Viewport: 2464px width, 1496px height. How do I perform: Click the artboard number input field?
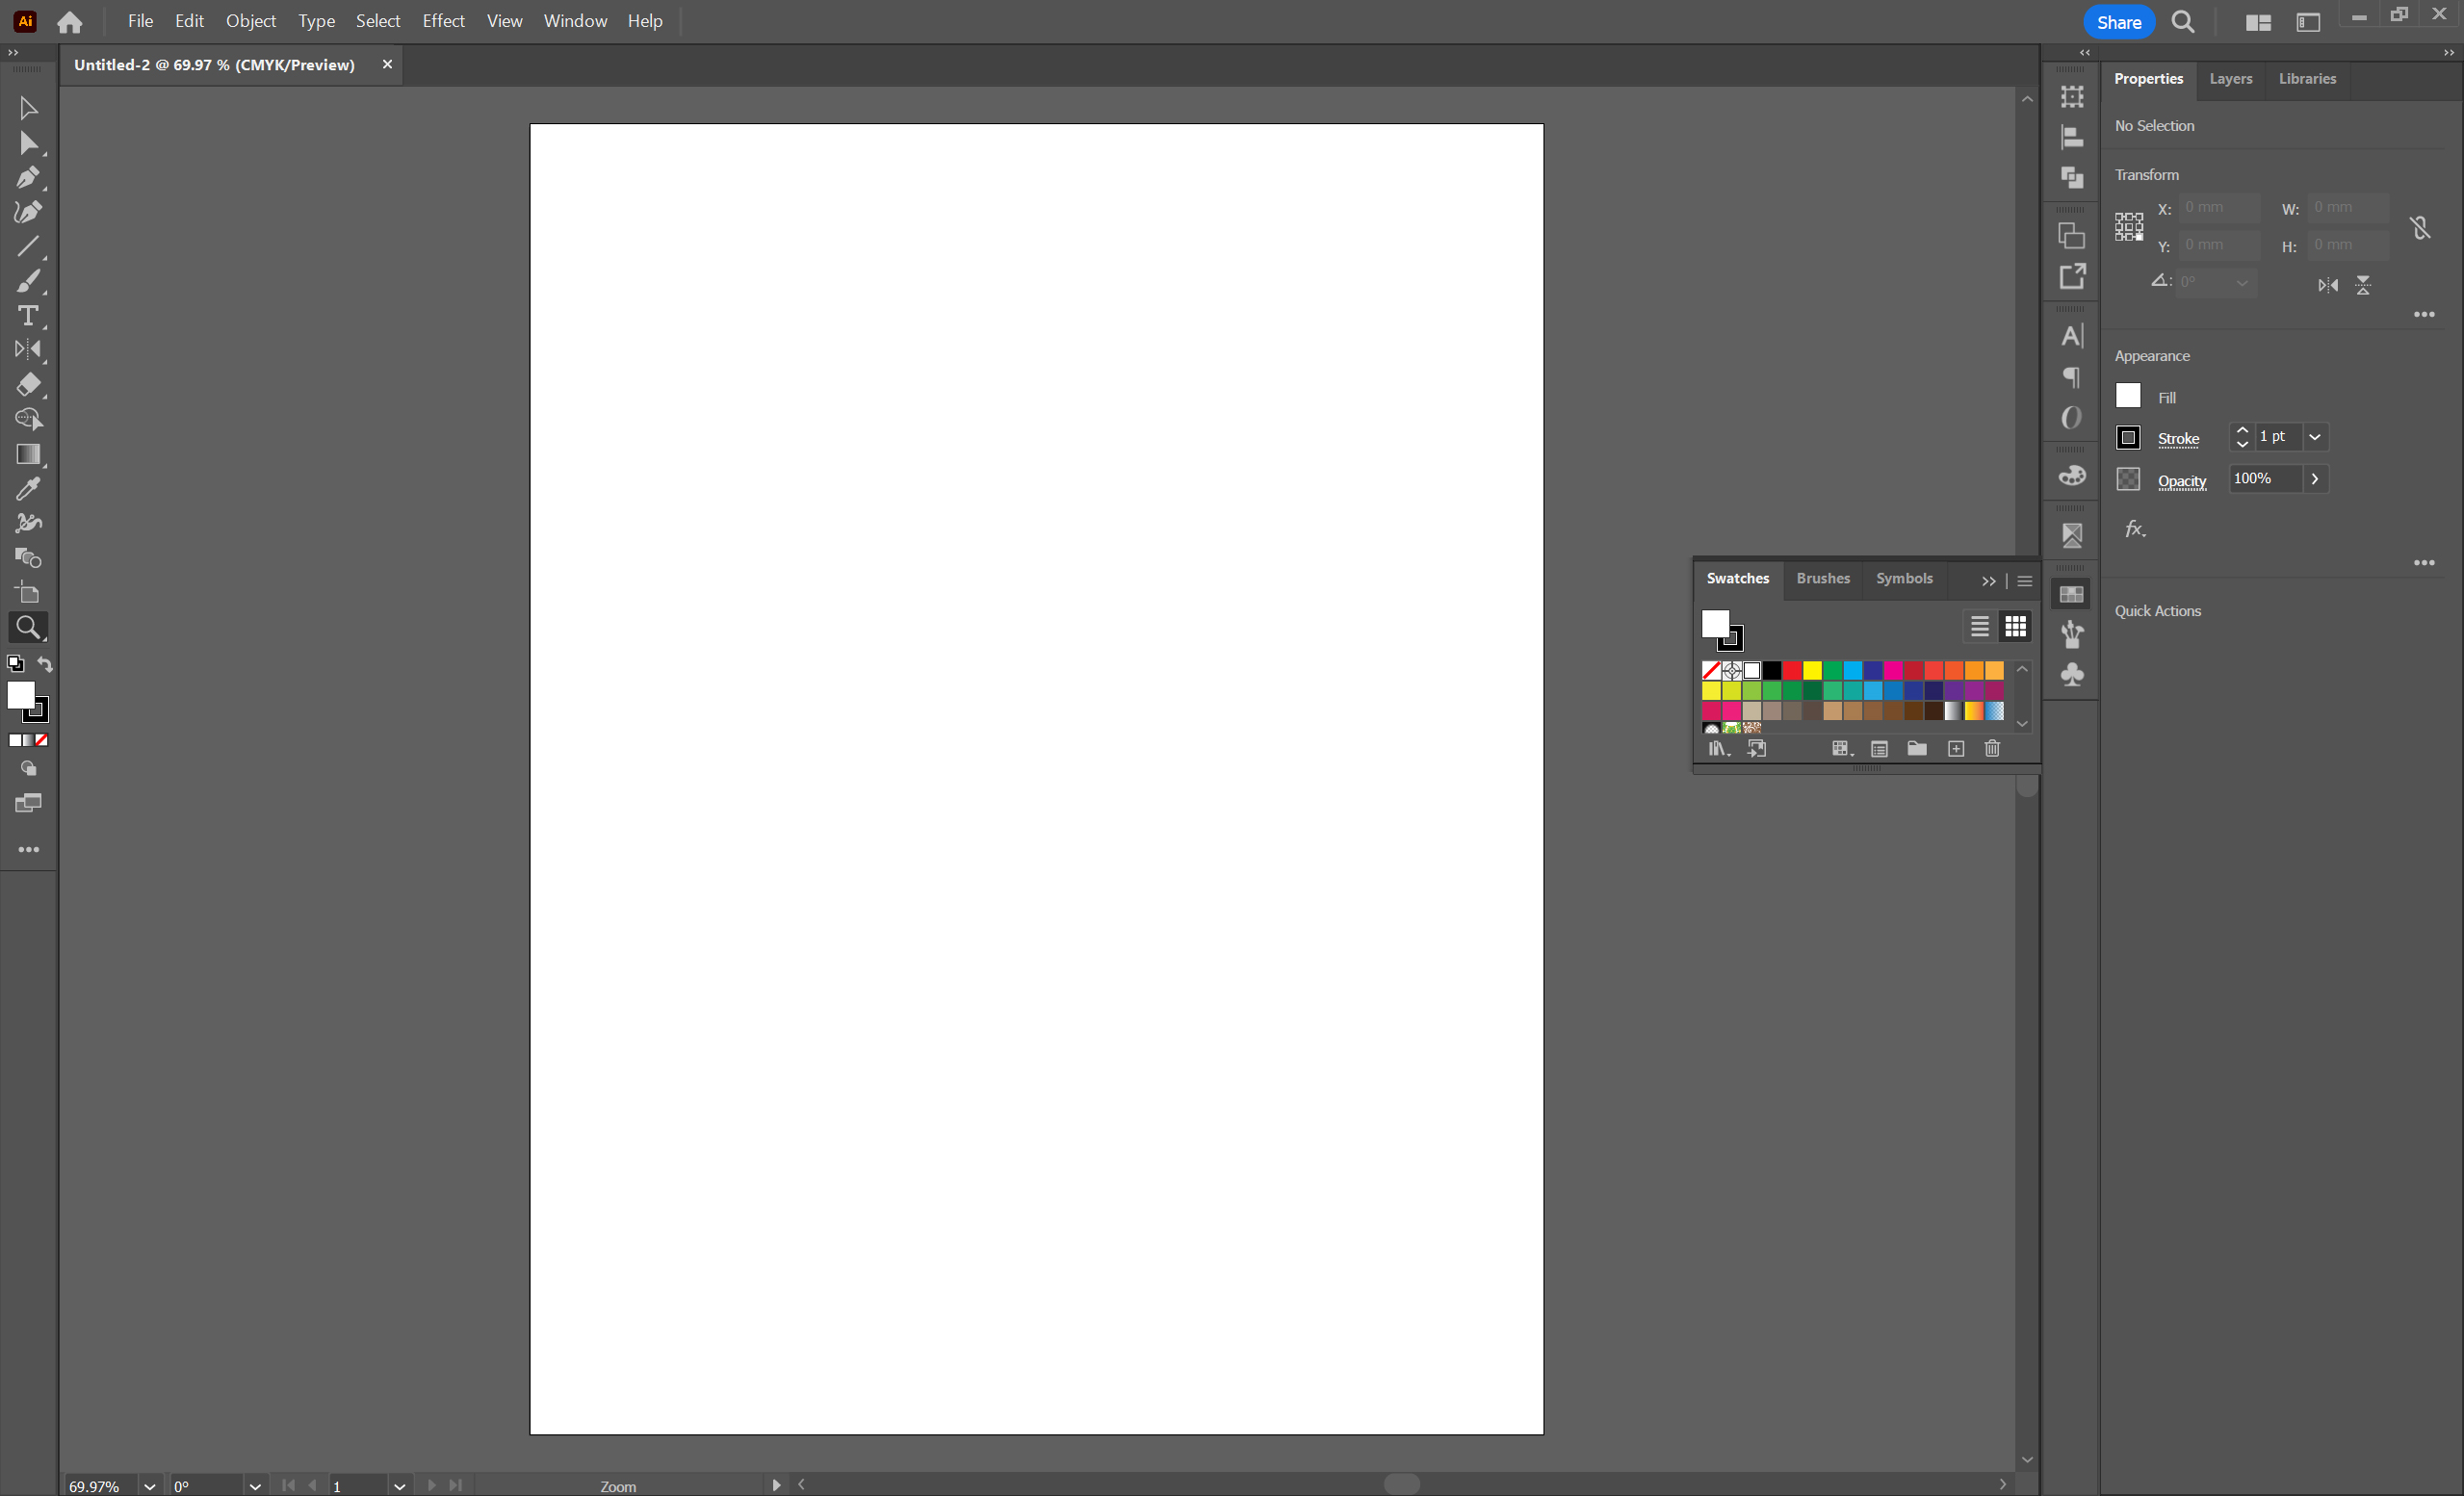click(357, 1486)
